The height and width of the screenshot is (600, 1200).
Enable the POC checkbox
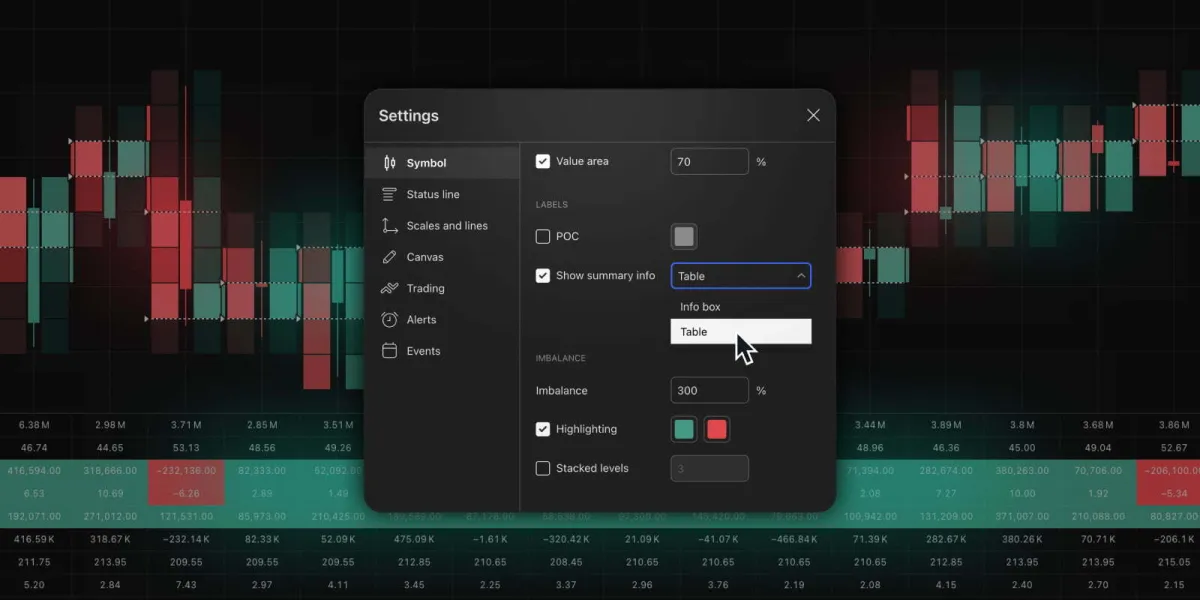pos(543,236)
